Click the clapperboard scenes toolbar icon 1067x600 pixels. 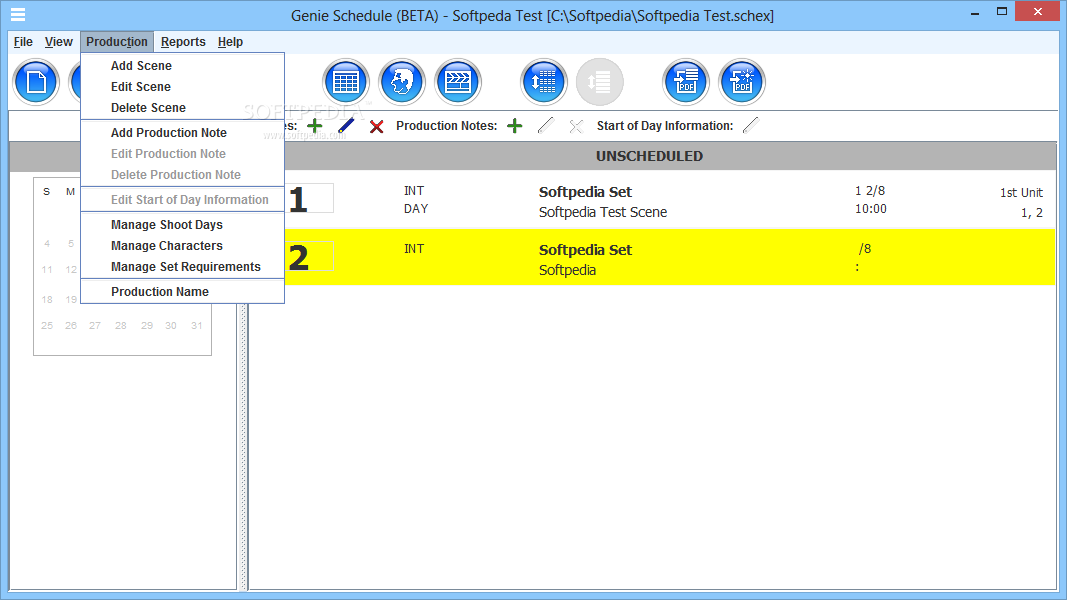457,82
